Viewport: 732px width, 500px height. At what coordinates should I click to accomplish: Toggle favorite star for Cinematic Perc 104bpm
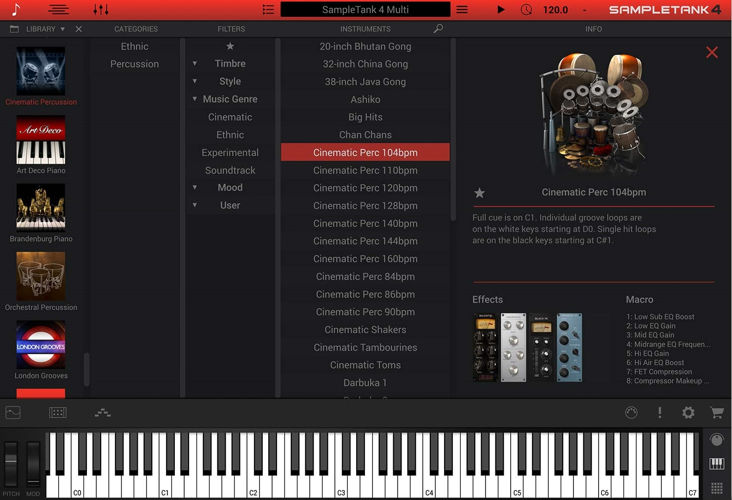point(479,192)
